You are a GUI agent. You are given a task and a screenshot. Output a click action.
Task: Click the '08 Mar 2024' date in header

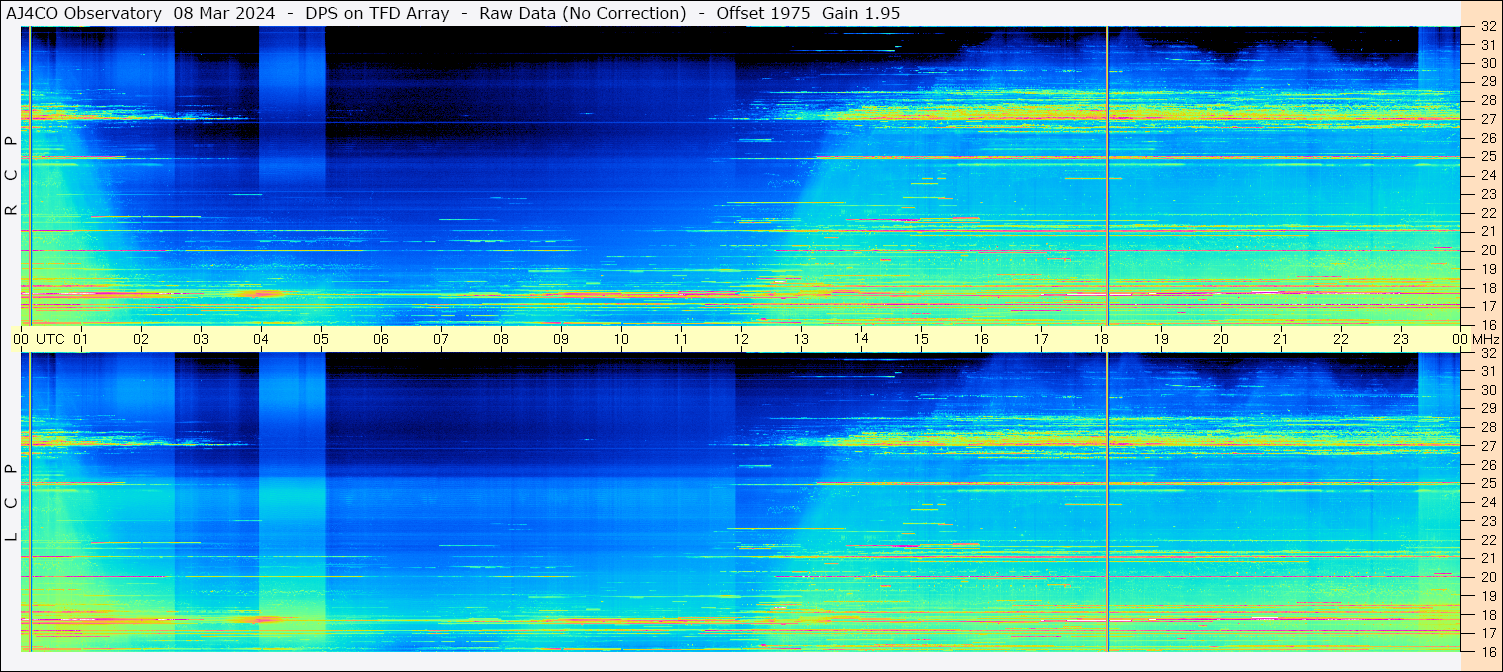pos(224,13)
